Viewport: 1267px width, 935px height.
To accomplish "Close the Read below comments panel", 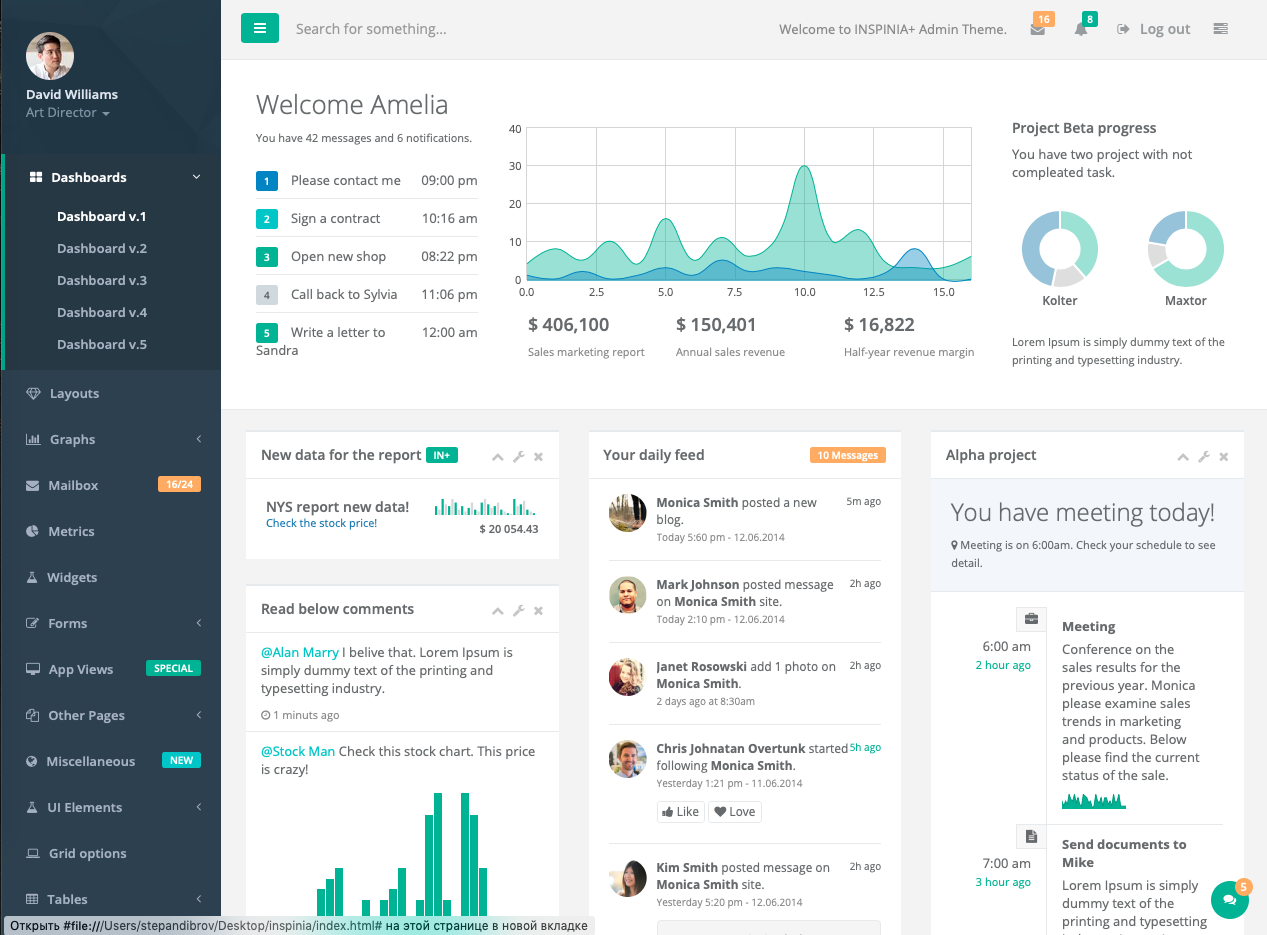I will click(x=538, y=610).
